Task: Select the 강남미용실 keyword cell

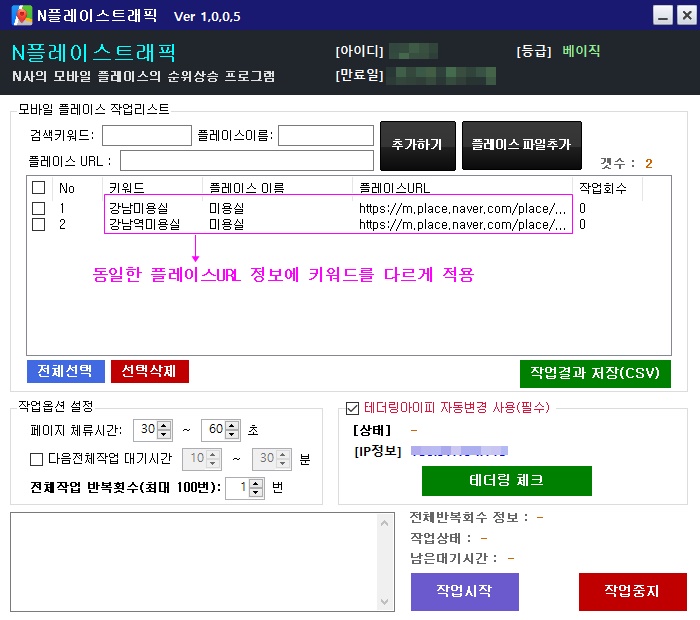Action: (x=139, y=208)
